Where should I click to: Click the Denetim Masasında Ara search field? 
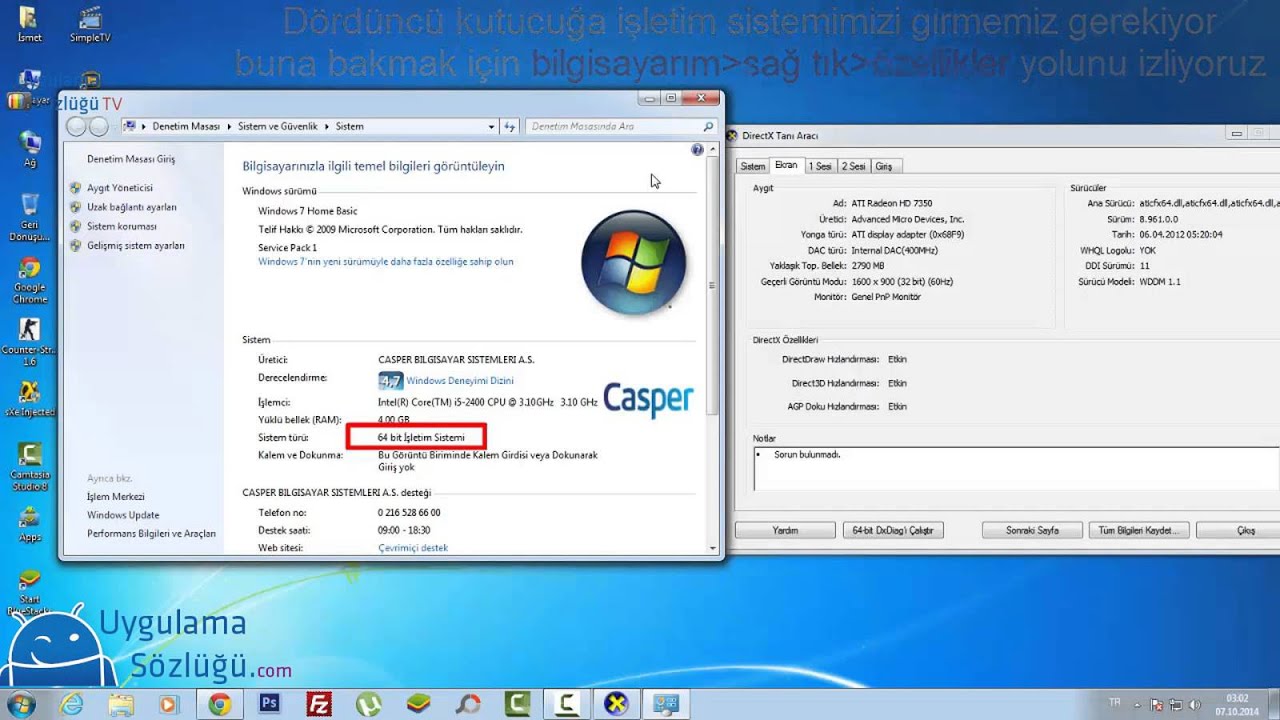[x=622, y=127]
